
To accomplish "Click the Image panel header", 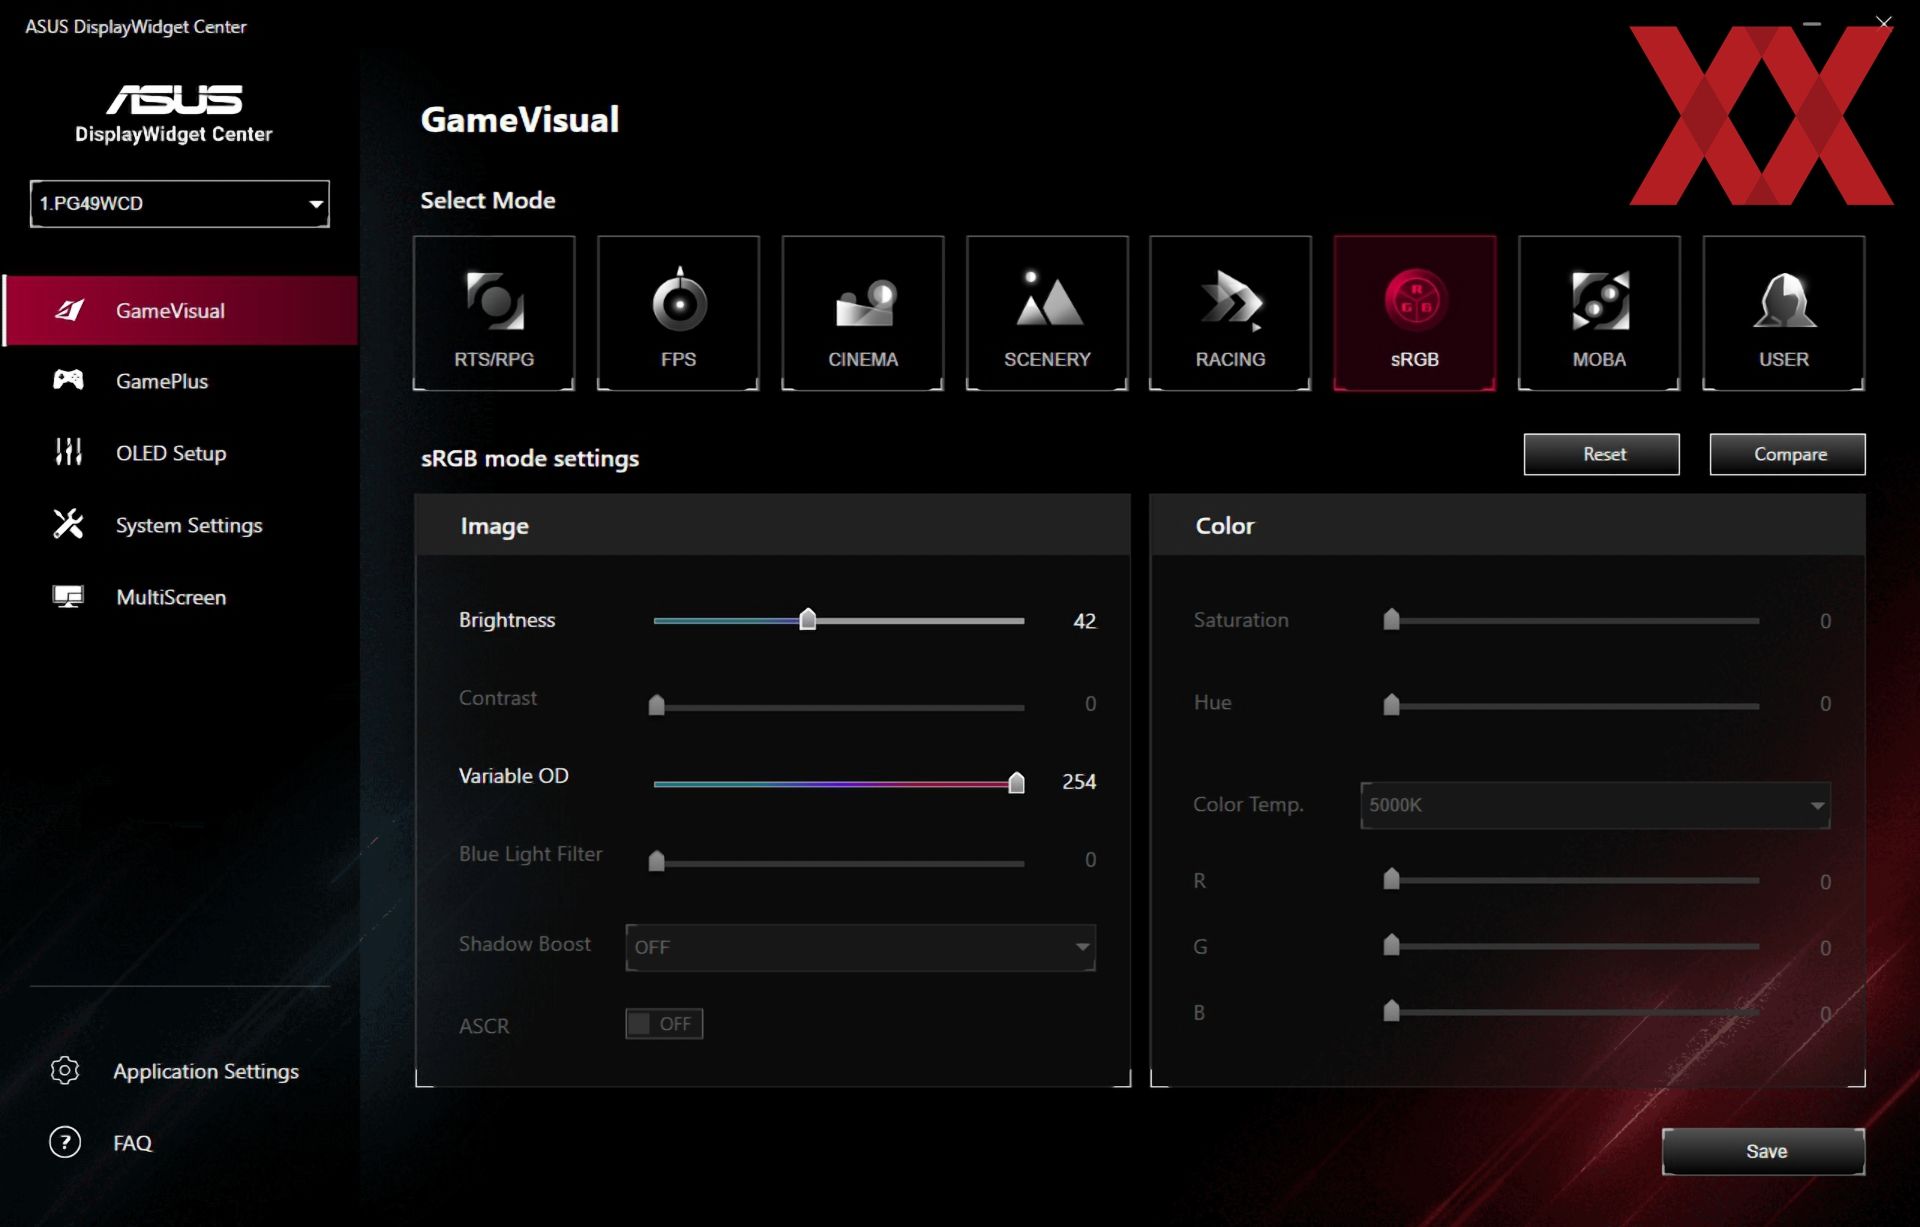I will (x=773, y=525).
